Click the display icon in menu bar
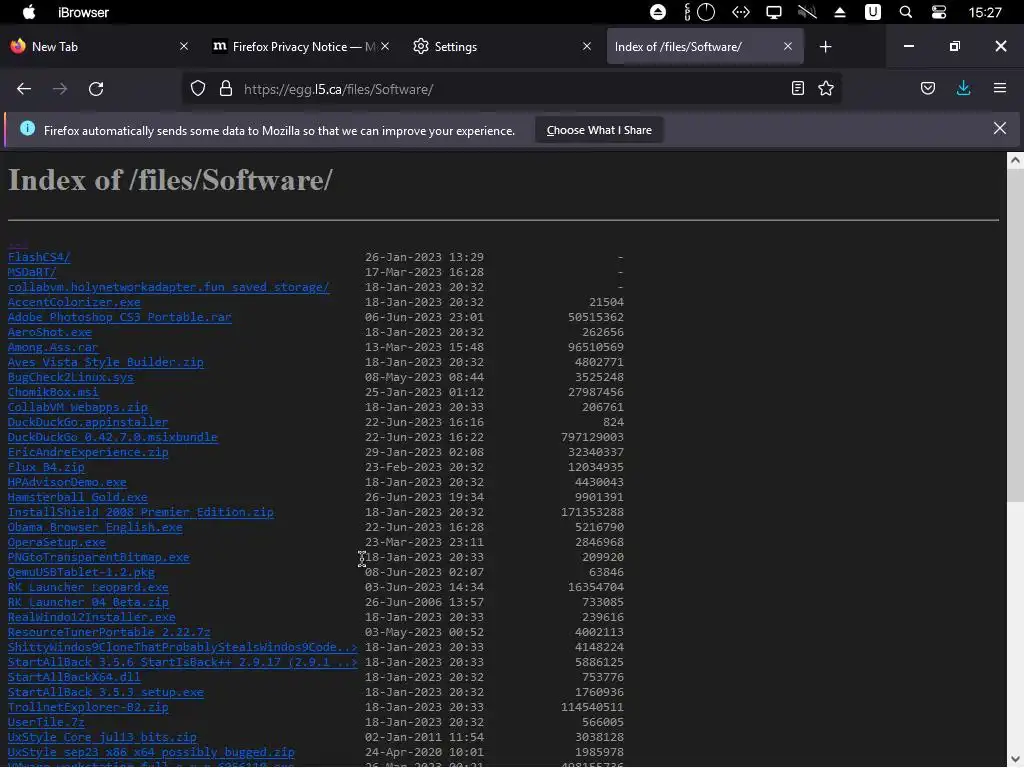Screen dimensions: 1024x768 click(x=774, y=12)
